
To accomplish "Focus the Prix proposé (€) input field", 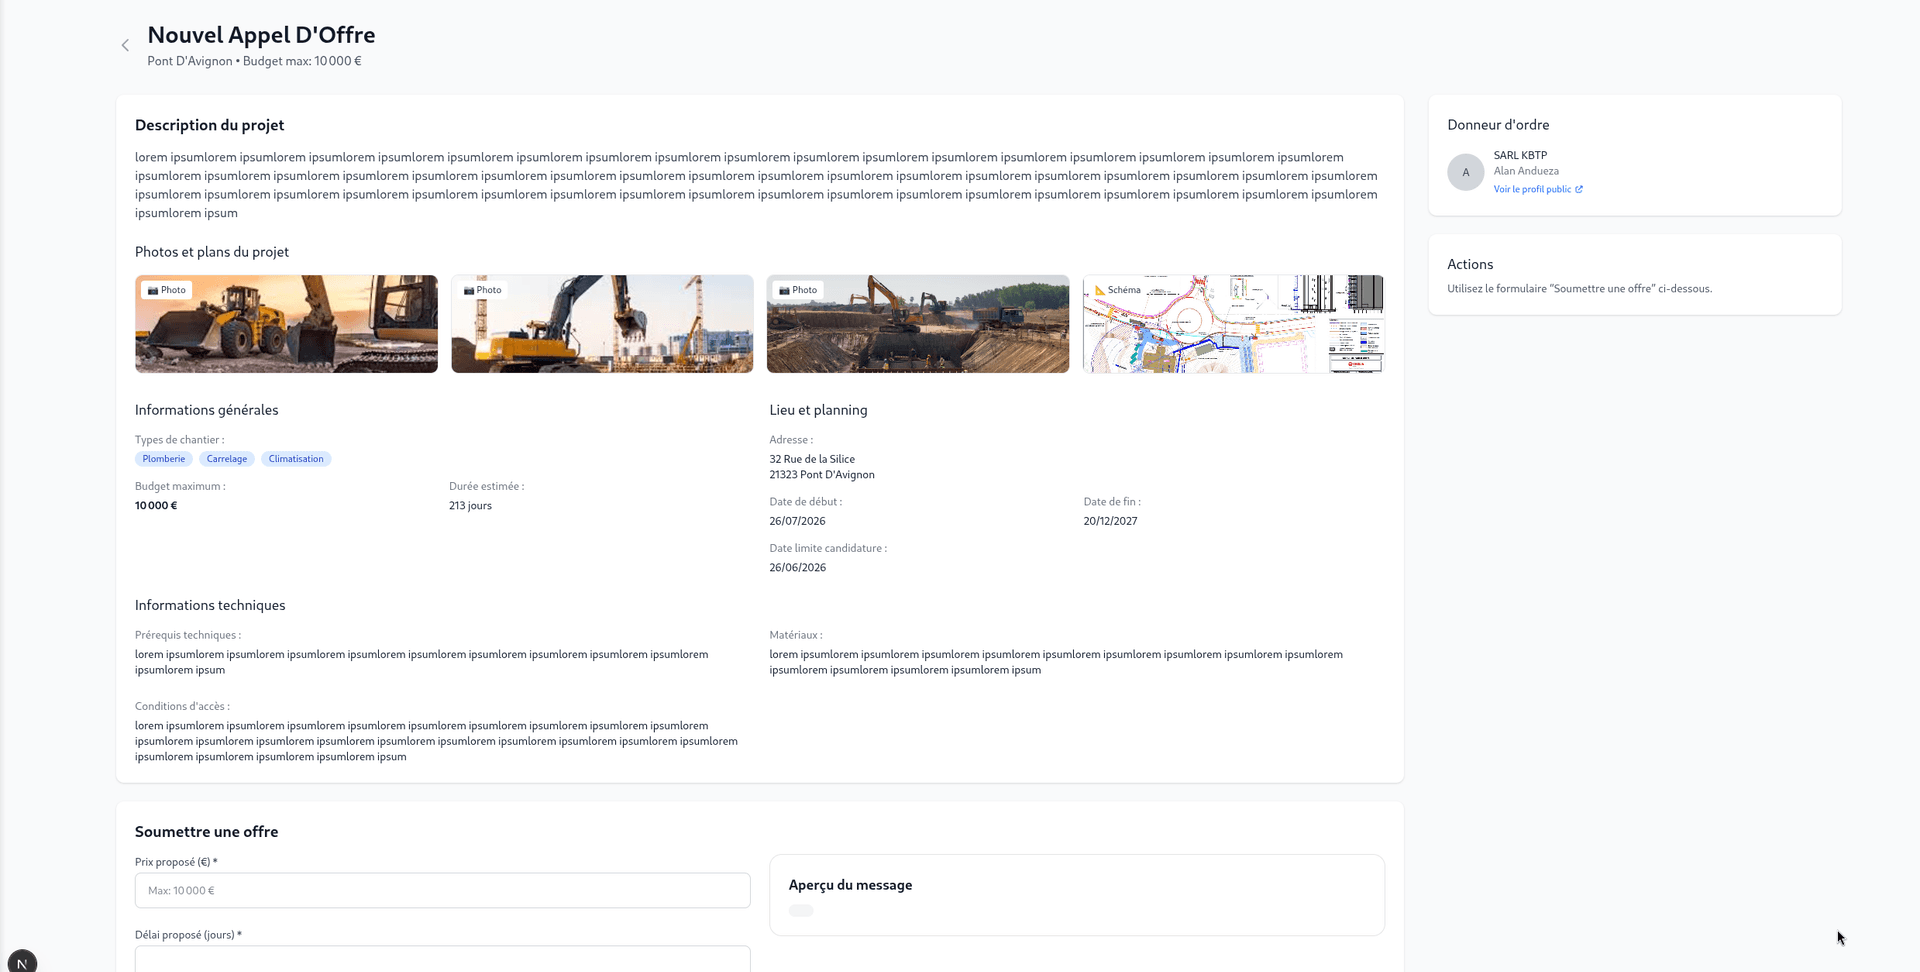I will click(442, 890).
